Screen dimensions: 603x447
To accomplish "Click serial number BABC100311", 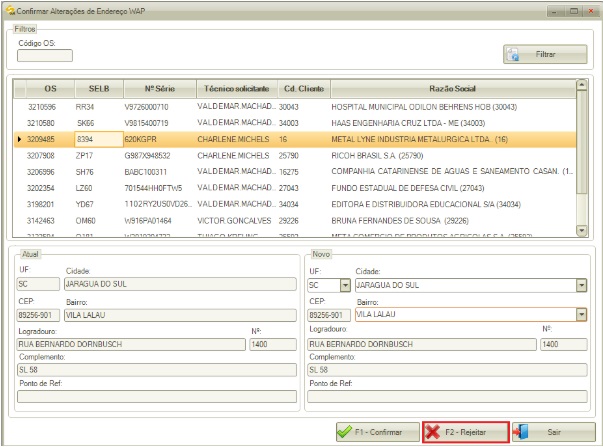I will tap(145, 172).
